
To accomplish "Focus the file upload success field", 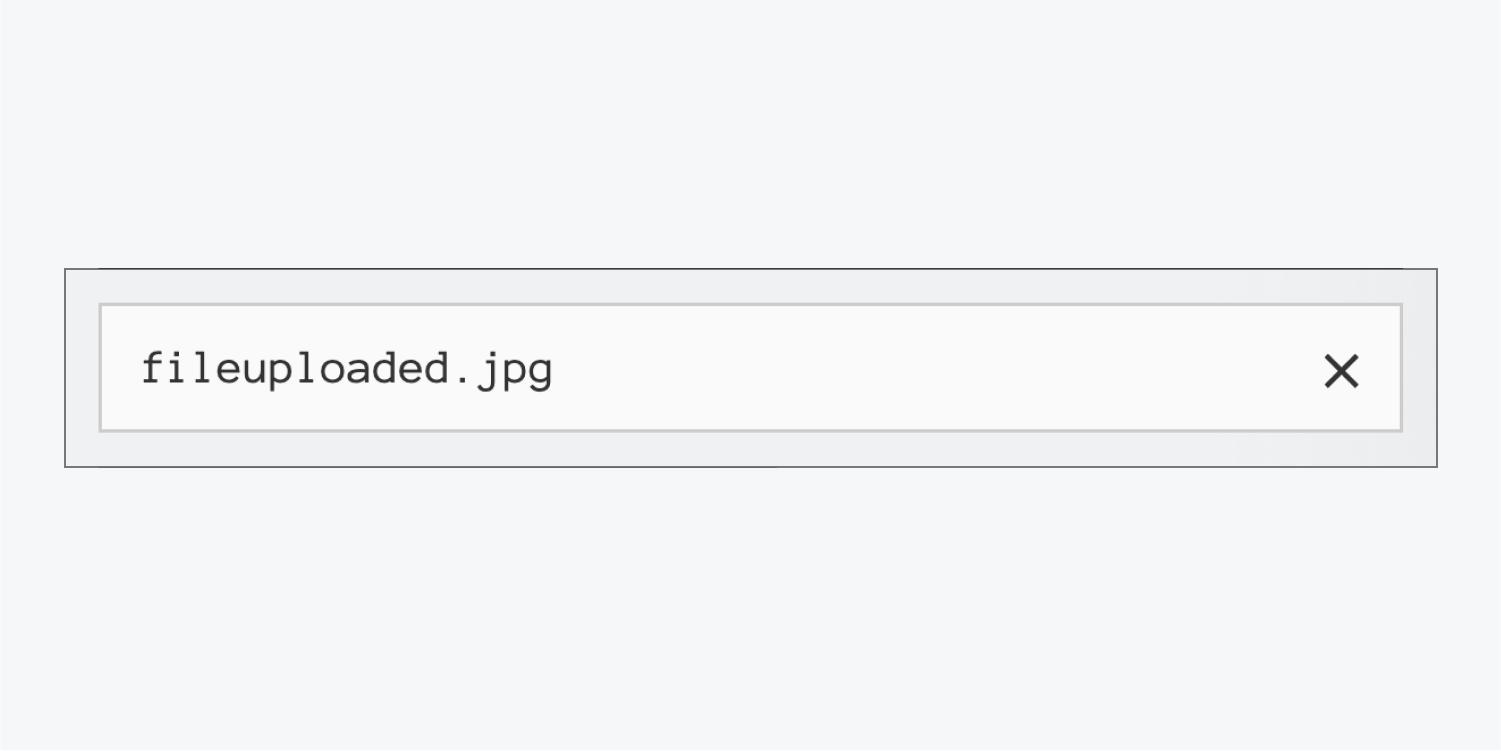I will [750, 368].
